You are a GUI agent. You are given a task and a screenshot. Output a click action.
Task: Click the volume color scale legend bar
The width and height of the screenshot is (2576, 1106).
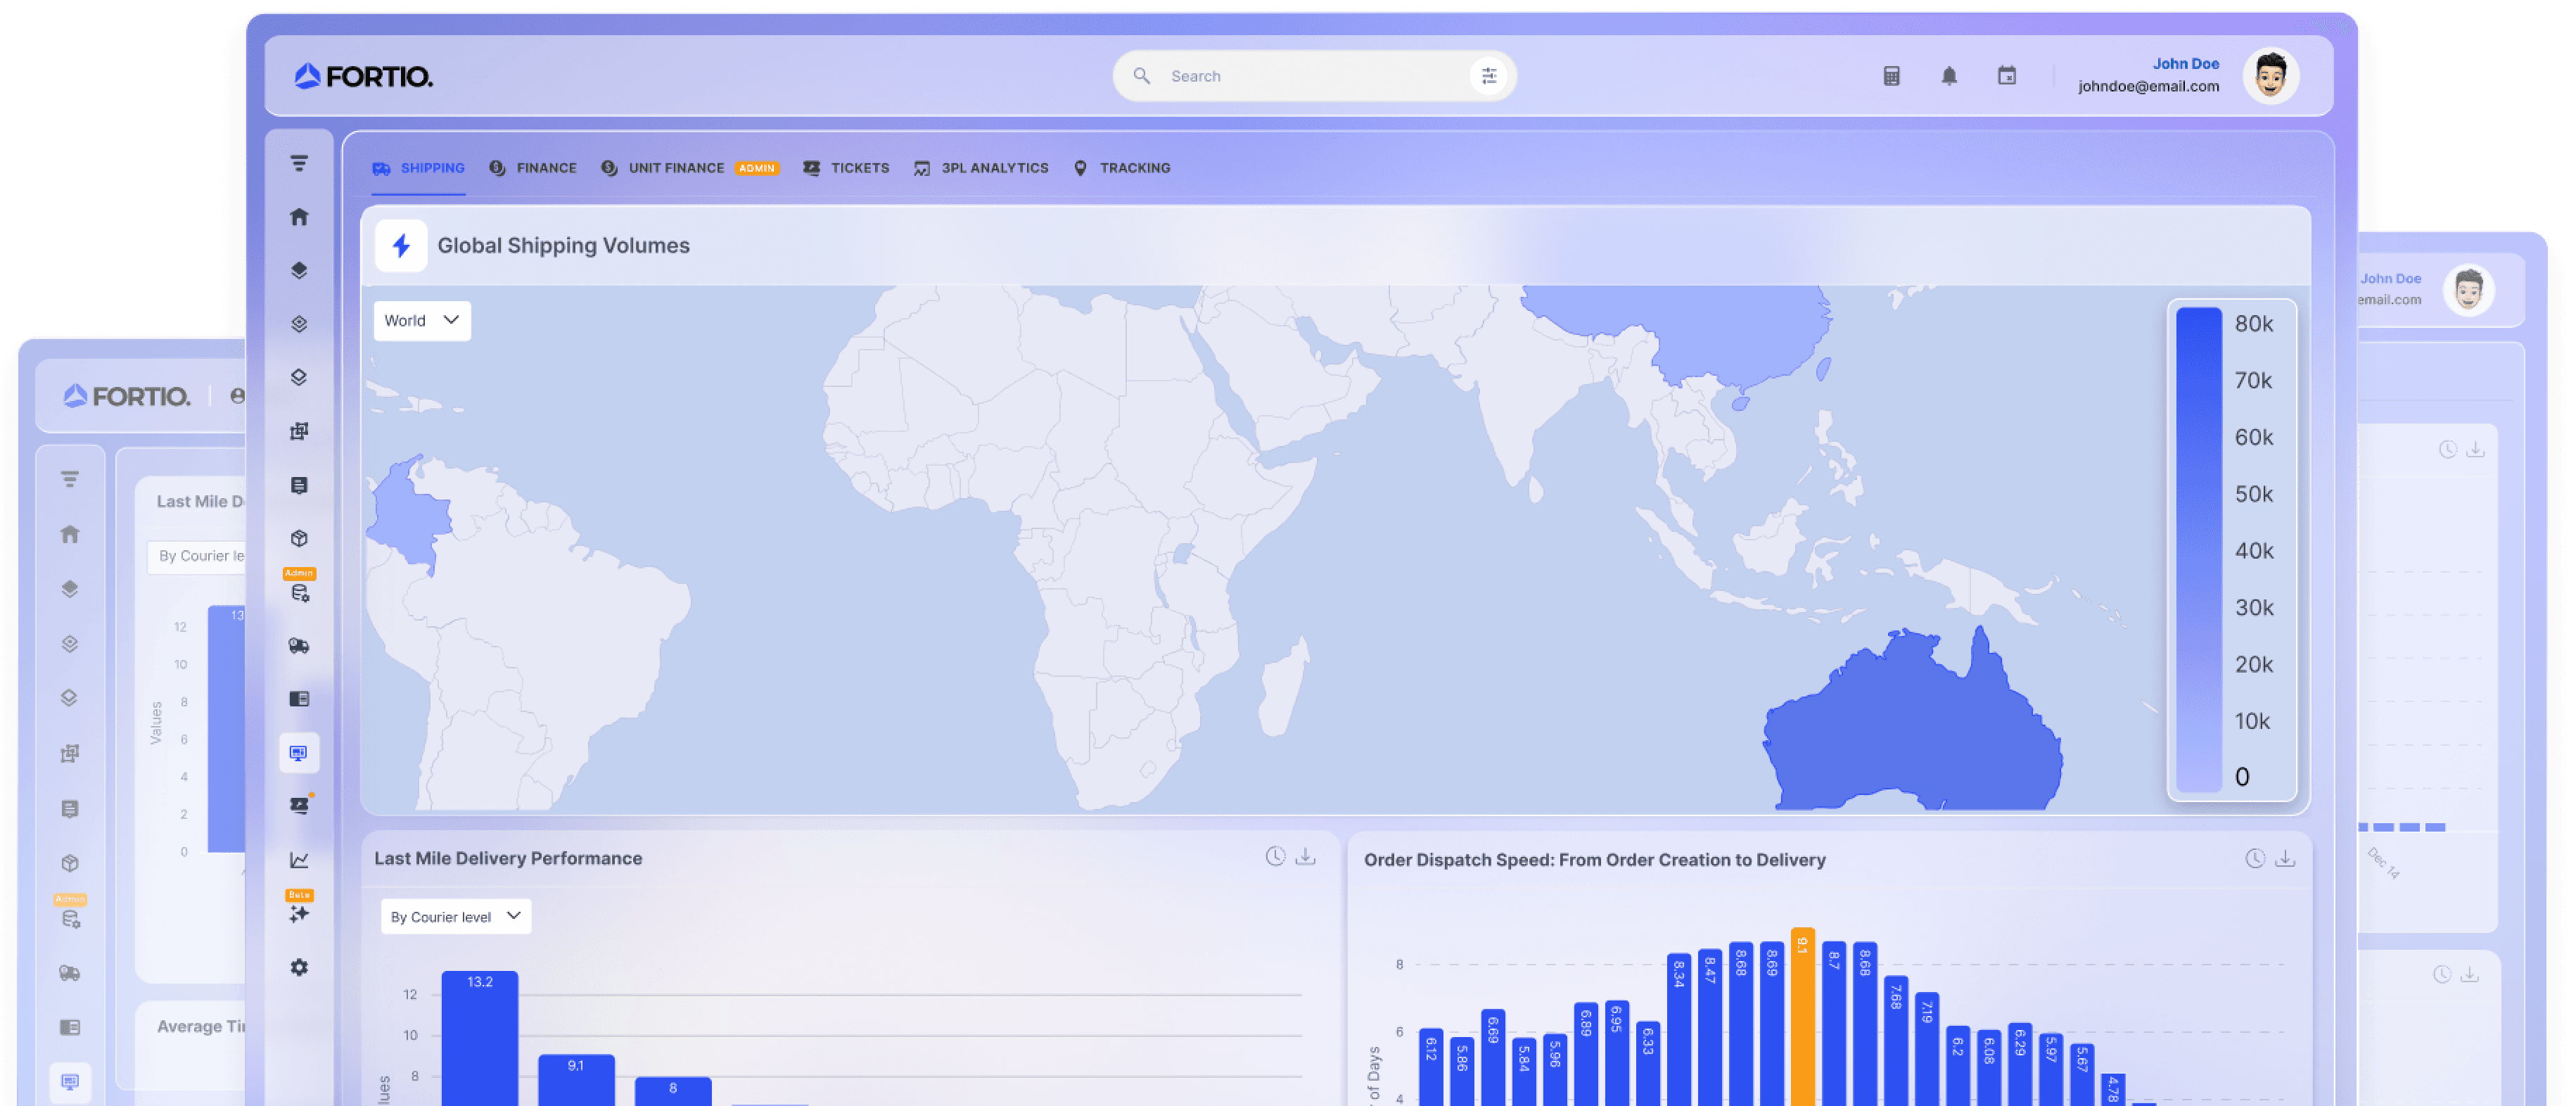(2199, 550)
